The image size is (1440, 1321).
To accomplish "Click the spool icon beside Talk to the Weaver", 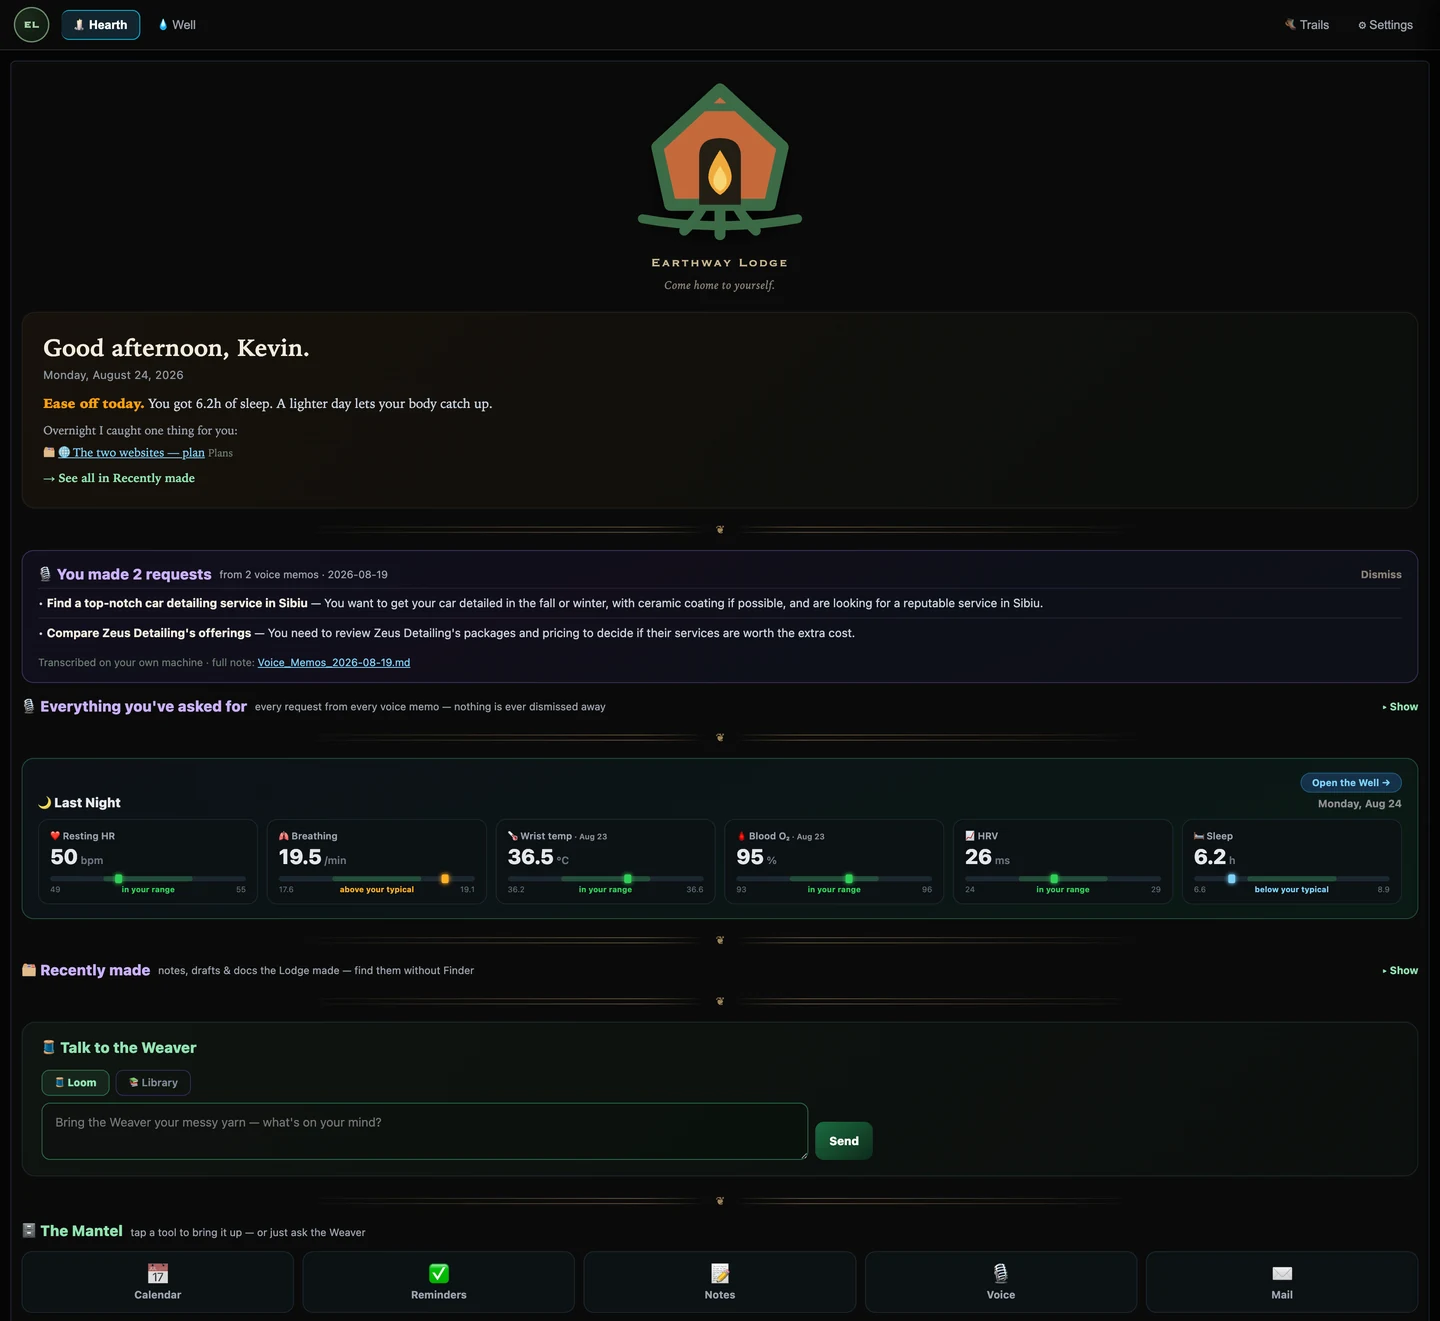I will click(49, 1047).
